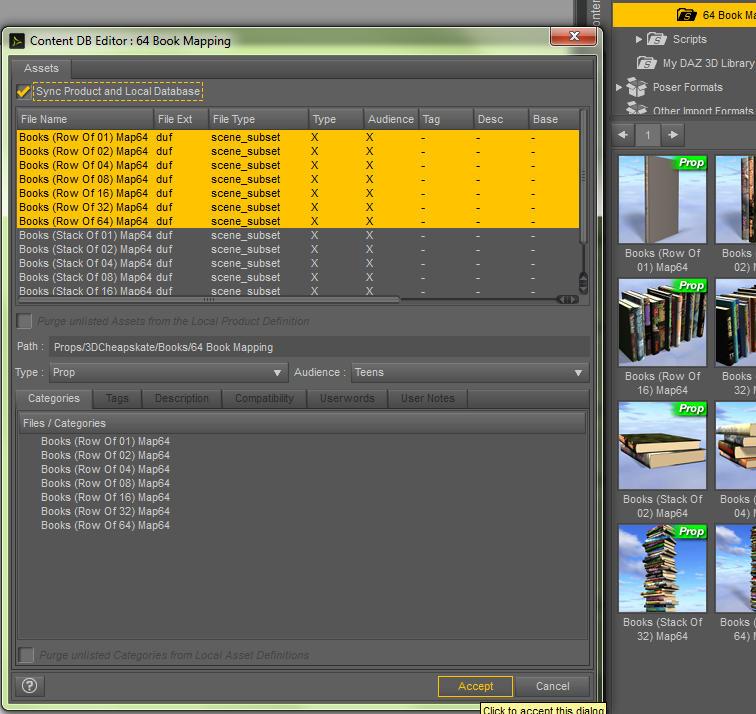Go to previous page arrow in content pane
This screenshot has height=714, width=756.
[623, 135]
